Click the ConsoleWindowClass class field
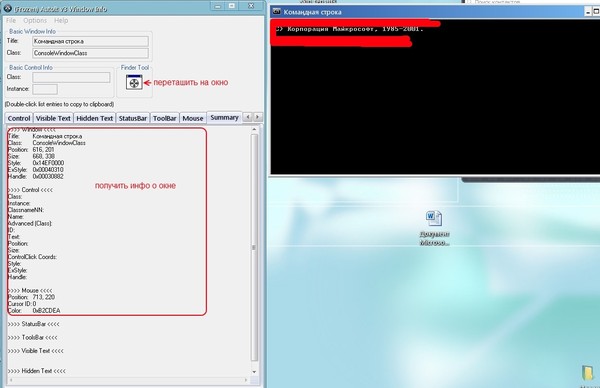600x388 pixels. point(90,53)
